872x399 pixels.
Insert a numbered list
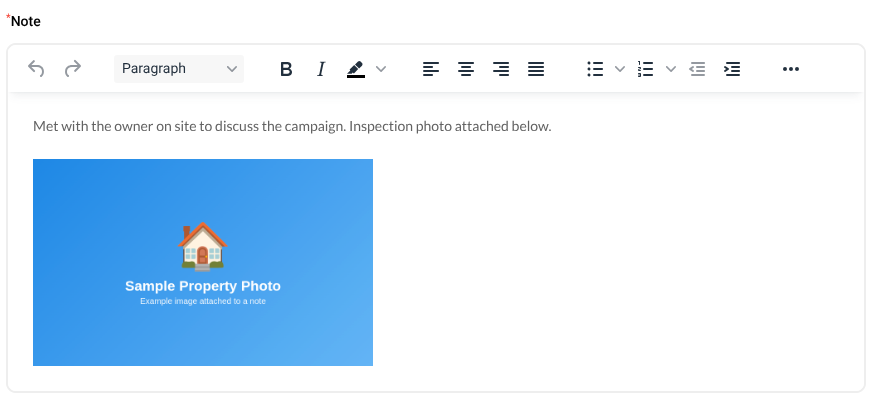(646, 69)
